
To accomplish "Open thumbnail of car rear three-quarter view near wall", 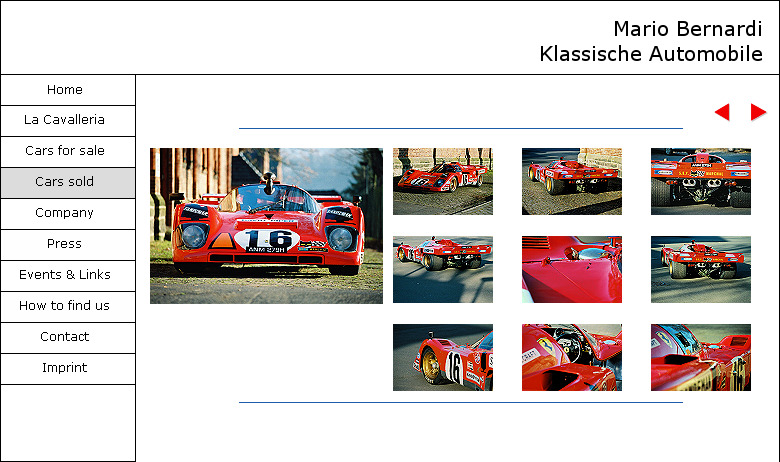I will pos(572,181).
